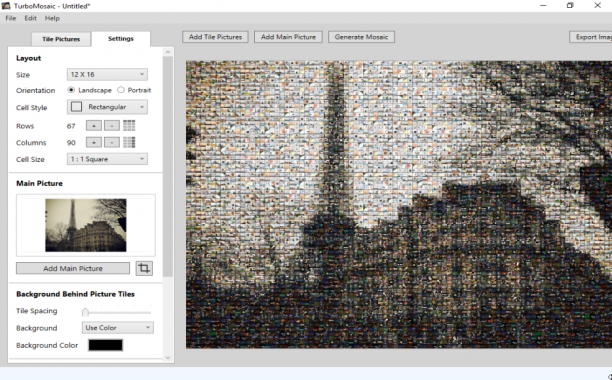Increase Columns with the plus button
The height and width of the screenshot is (380, 612).
click(94, 142)
